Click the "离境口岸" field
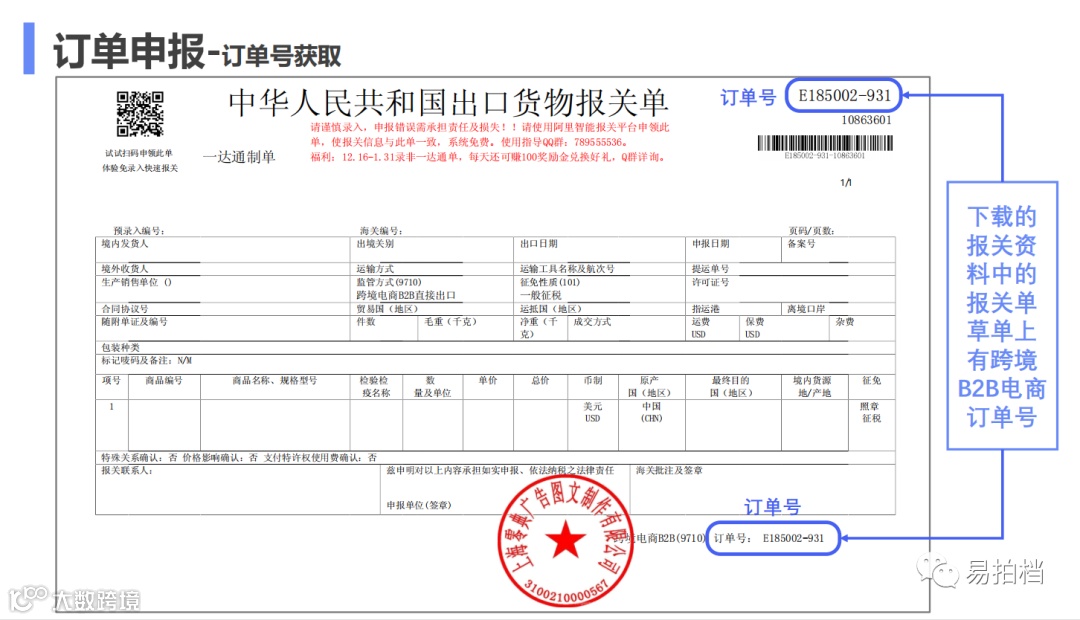Screen dimensions: 1080x620 (x=838, y=309)
